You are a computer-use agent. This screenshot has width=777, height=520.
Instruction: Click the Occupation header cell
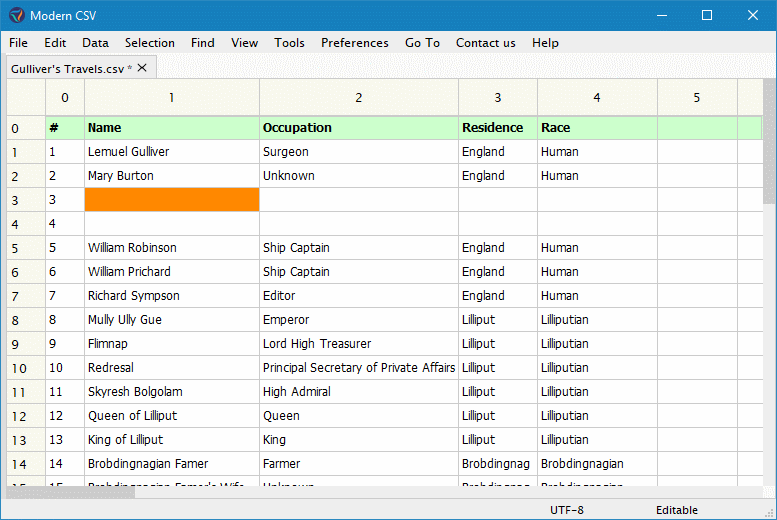[x=359, y=128]
